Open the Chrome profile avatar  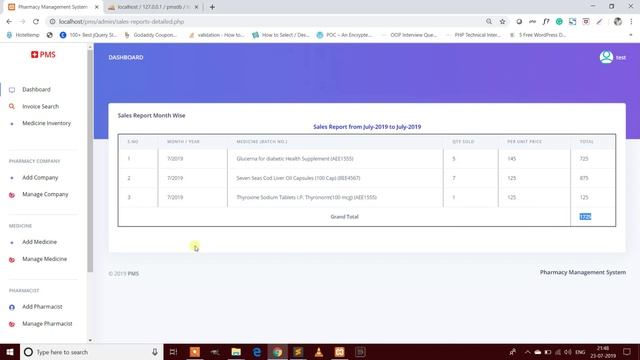[618, 22]
